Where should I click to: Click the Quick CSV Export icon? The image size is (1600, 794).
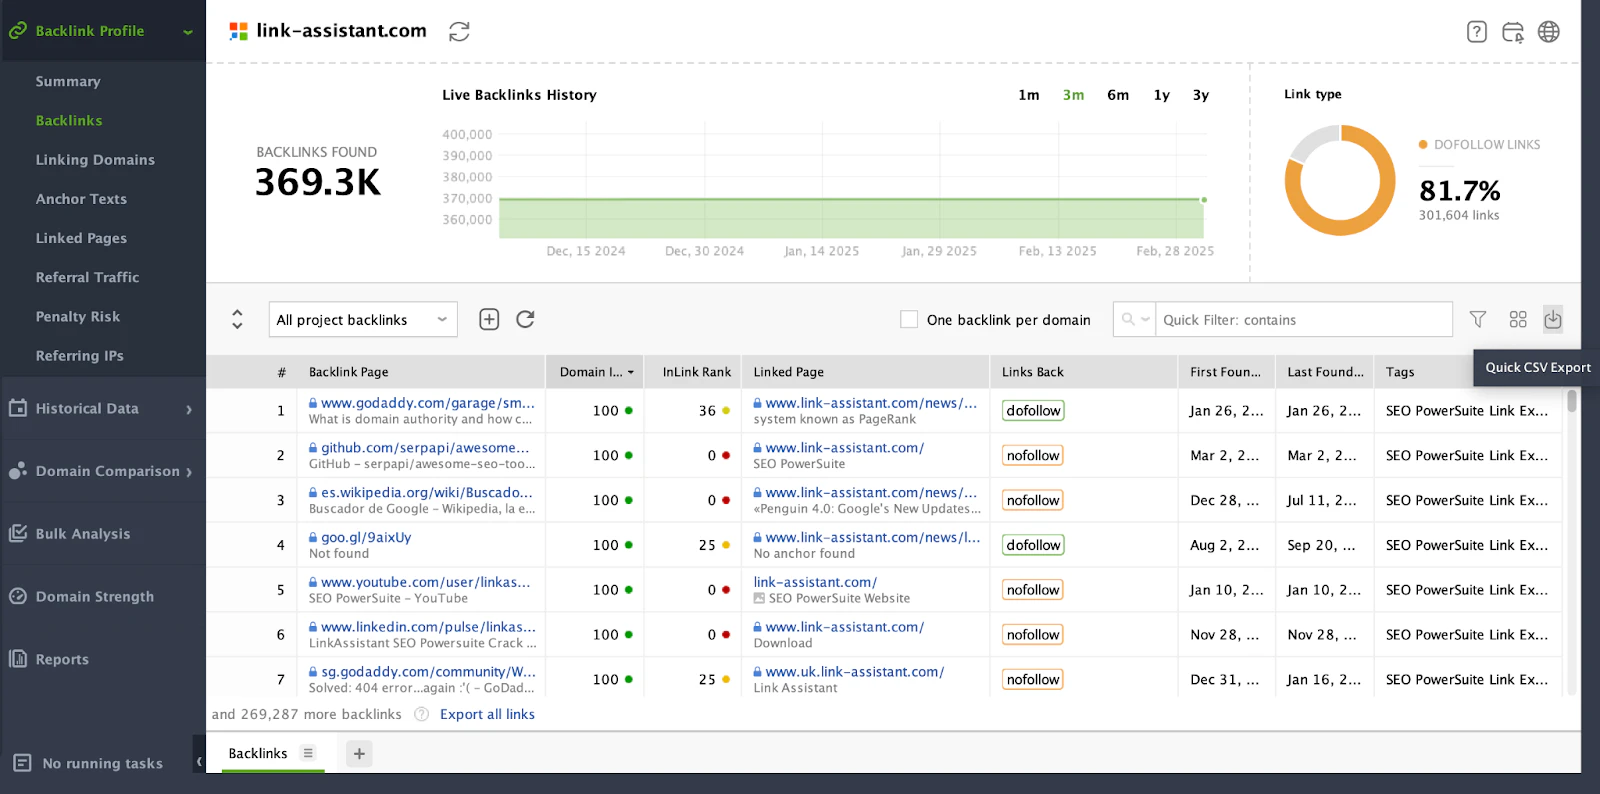pyautogui.click(x=1553, y=319)
